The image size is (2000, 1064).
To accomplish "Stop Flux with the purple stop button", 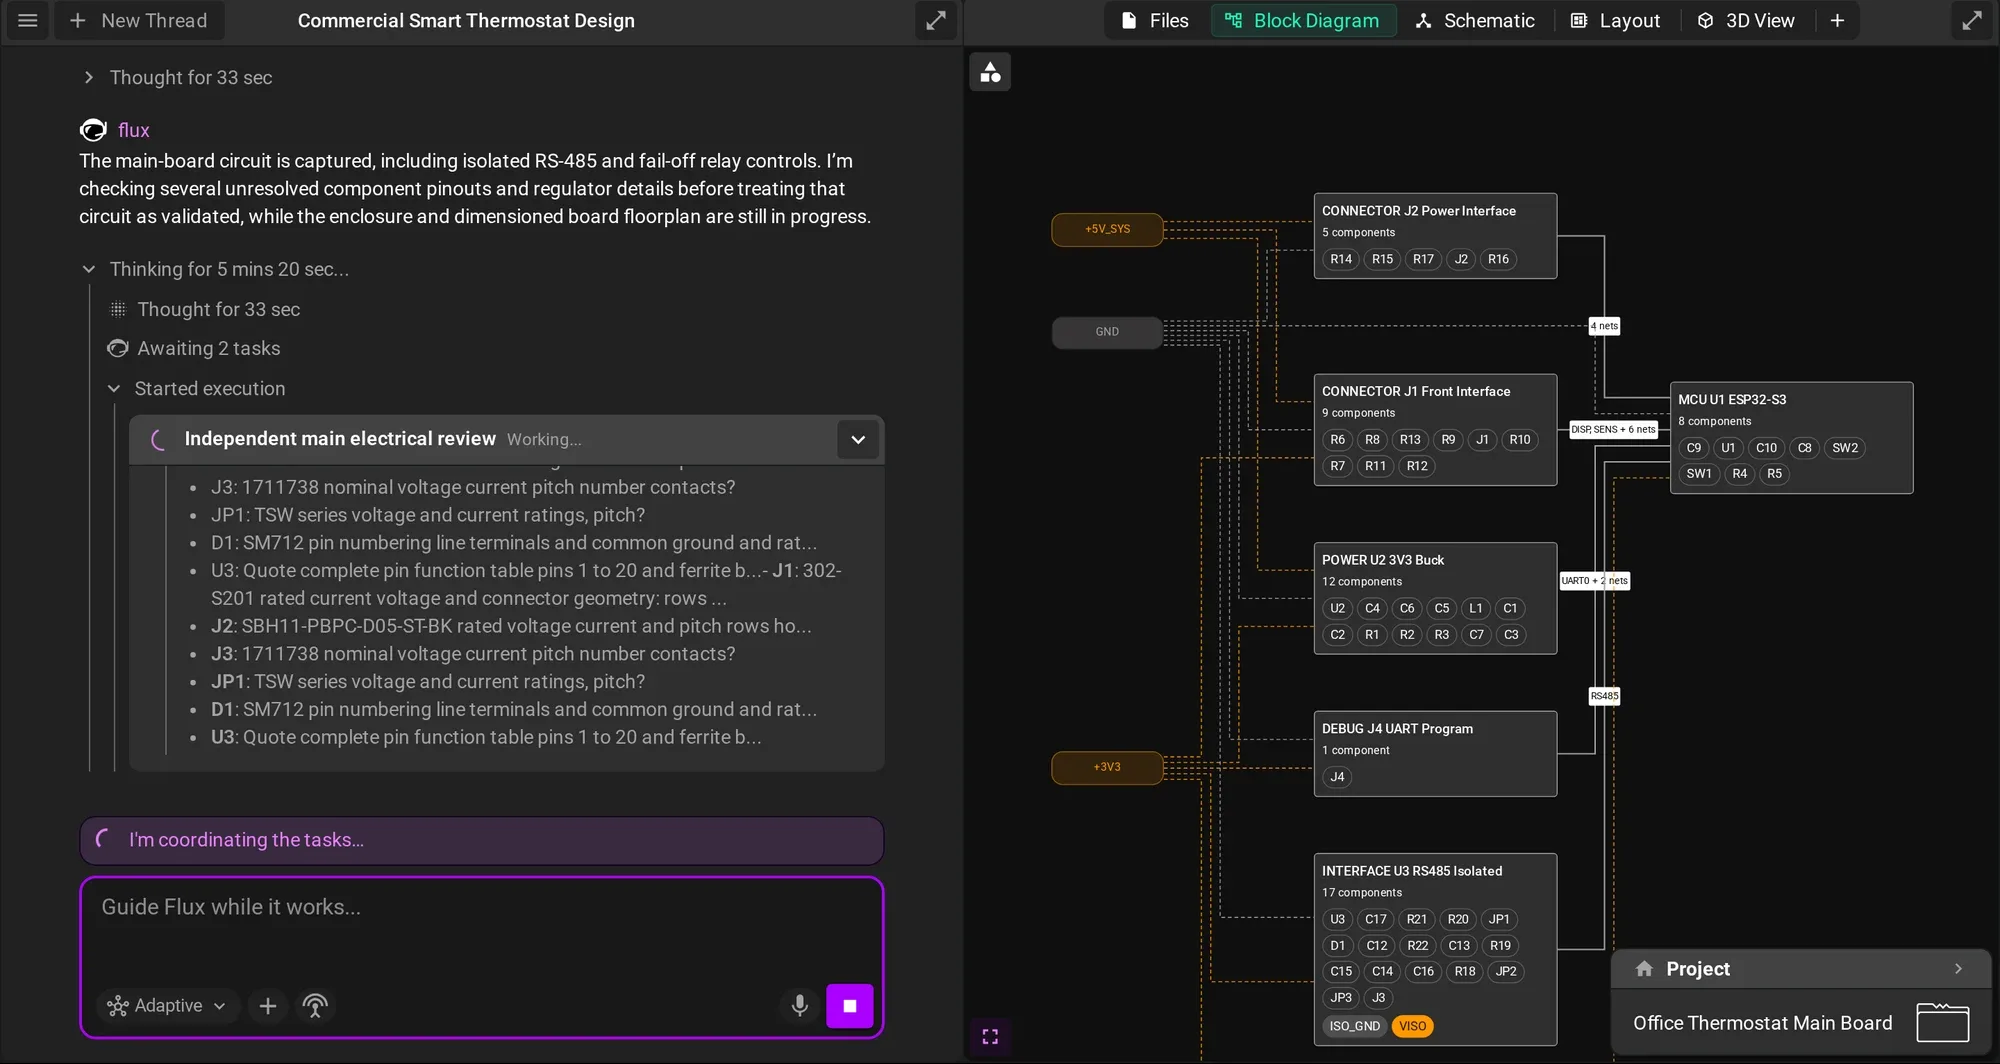I will (x=850, y=1006).
